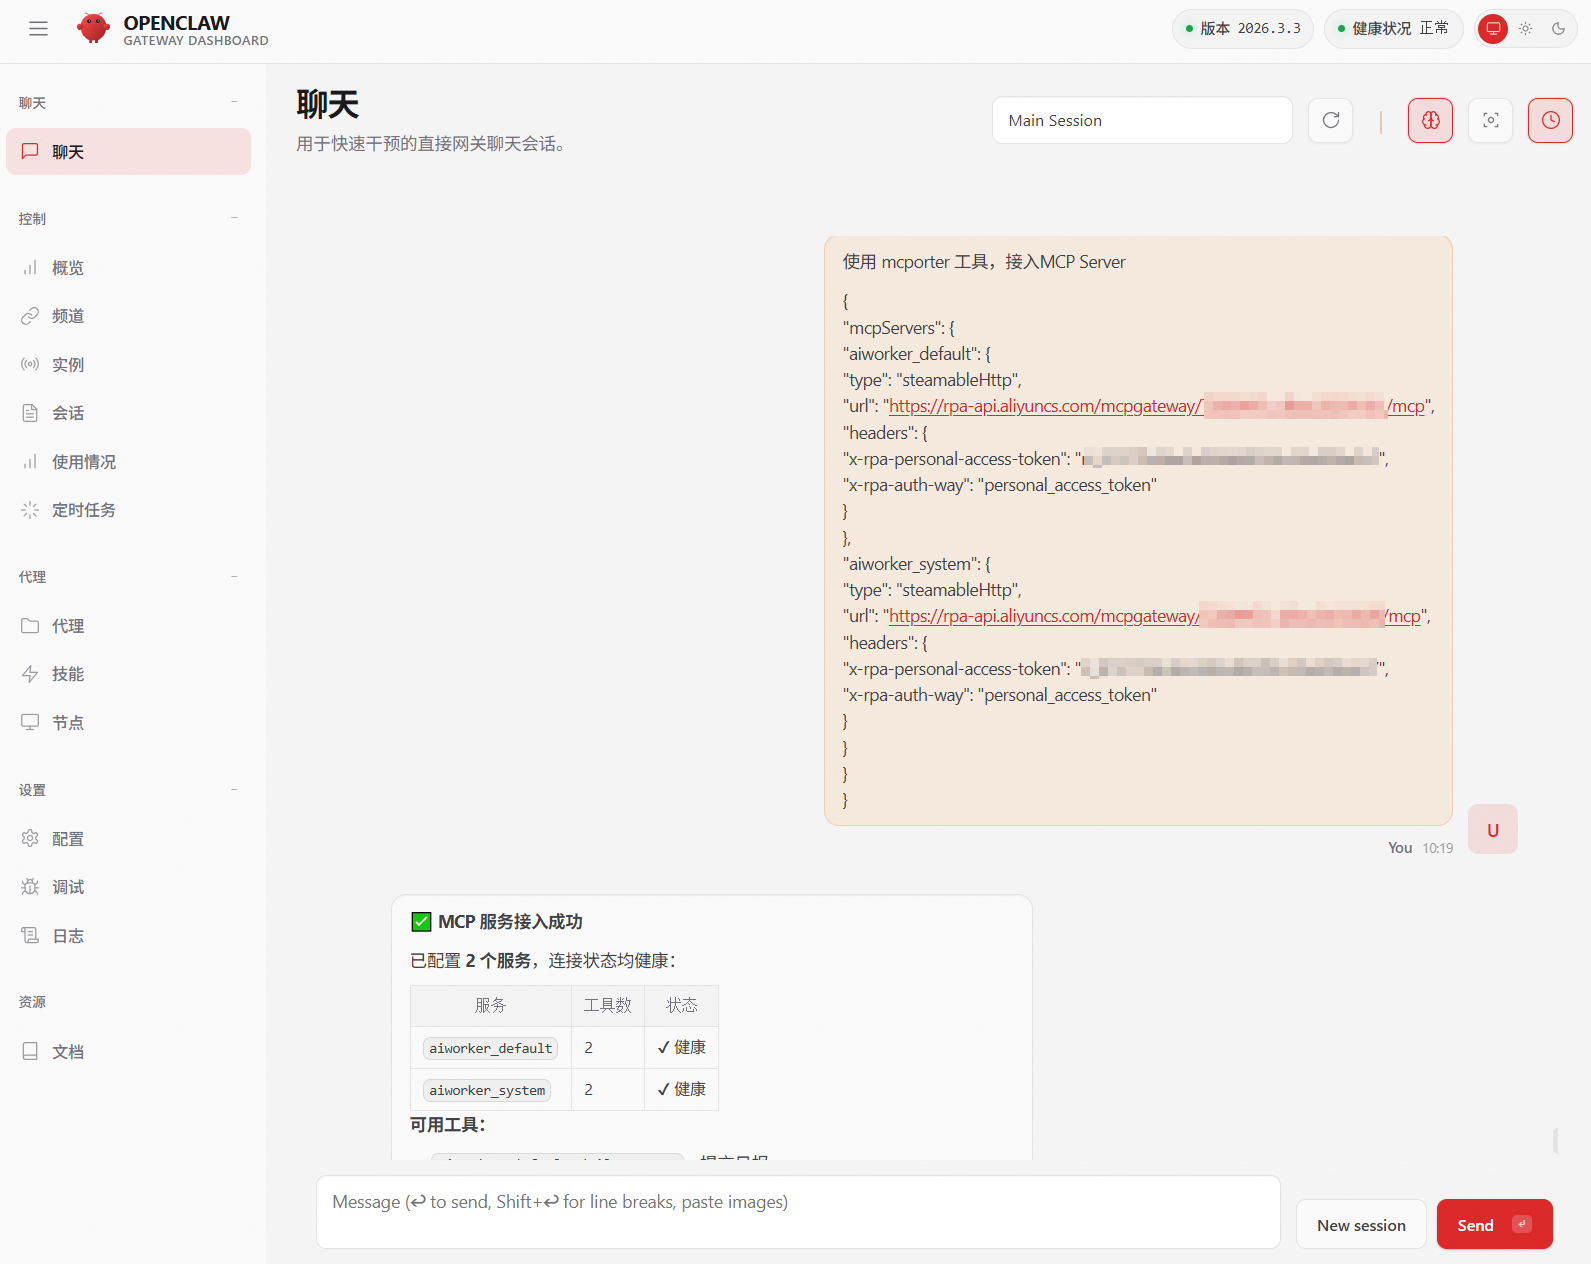Toggle the hamburger sidebar menu
The width and height of the screenshot is (1591, 1264).
[x=38, y=29]
